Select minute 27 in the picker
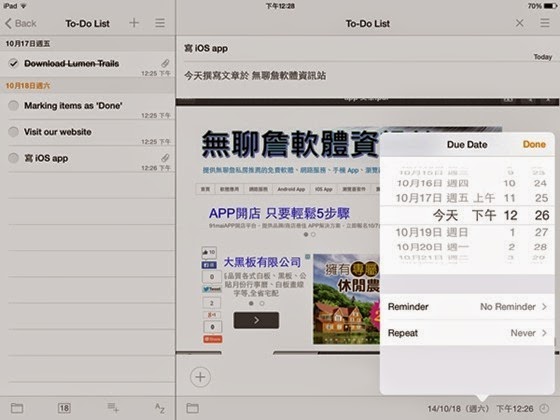 (541, 232)
